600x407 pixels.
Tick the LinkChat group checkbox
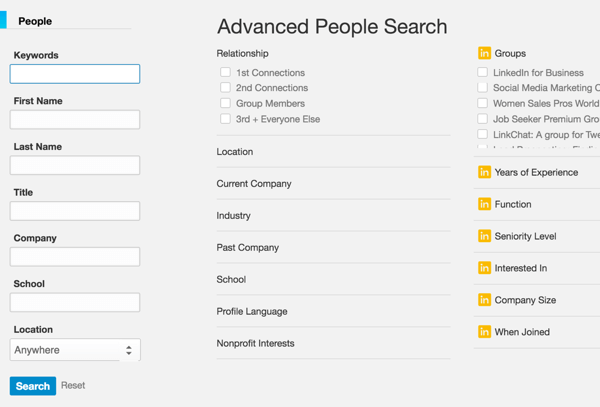pos(483,134)
